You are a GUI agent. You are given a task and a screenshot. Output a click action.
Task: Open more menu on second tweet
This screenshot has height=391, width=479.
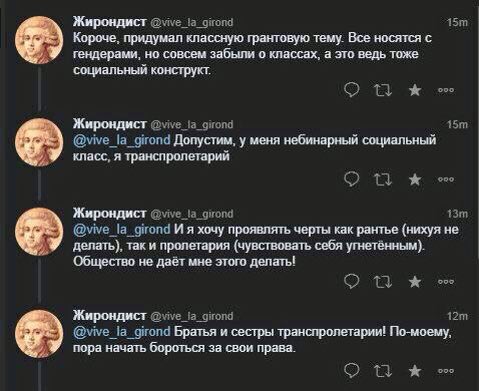coord(446,180)
